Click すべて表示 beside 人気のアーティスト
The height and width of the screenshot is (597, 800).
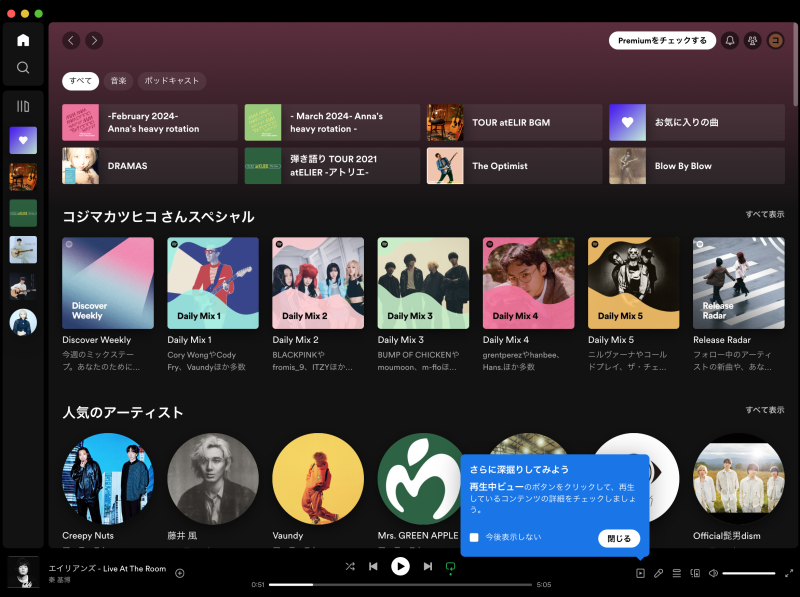coord(765,410)
